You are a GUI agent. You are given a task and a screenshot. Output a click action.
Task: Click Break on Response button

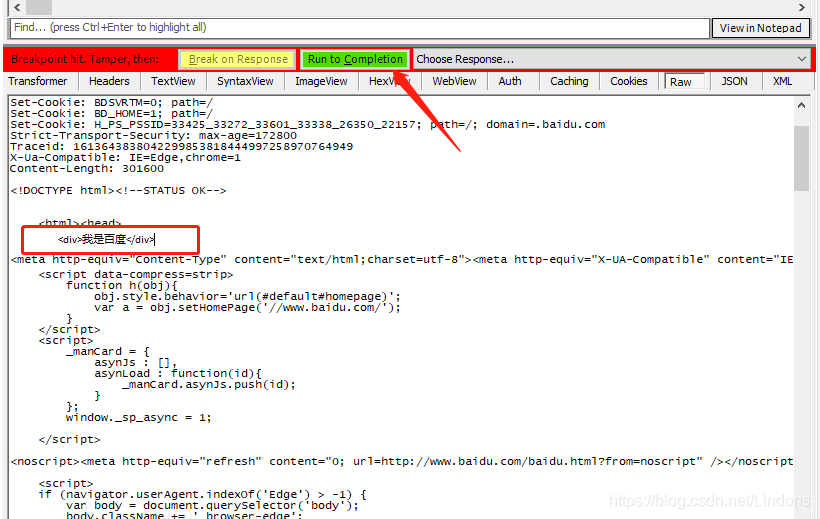[x=238, y=59]
